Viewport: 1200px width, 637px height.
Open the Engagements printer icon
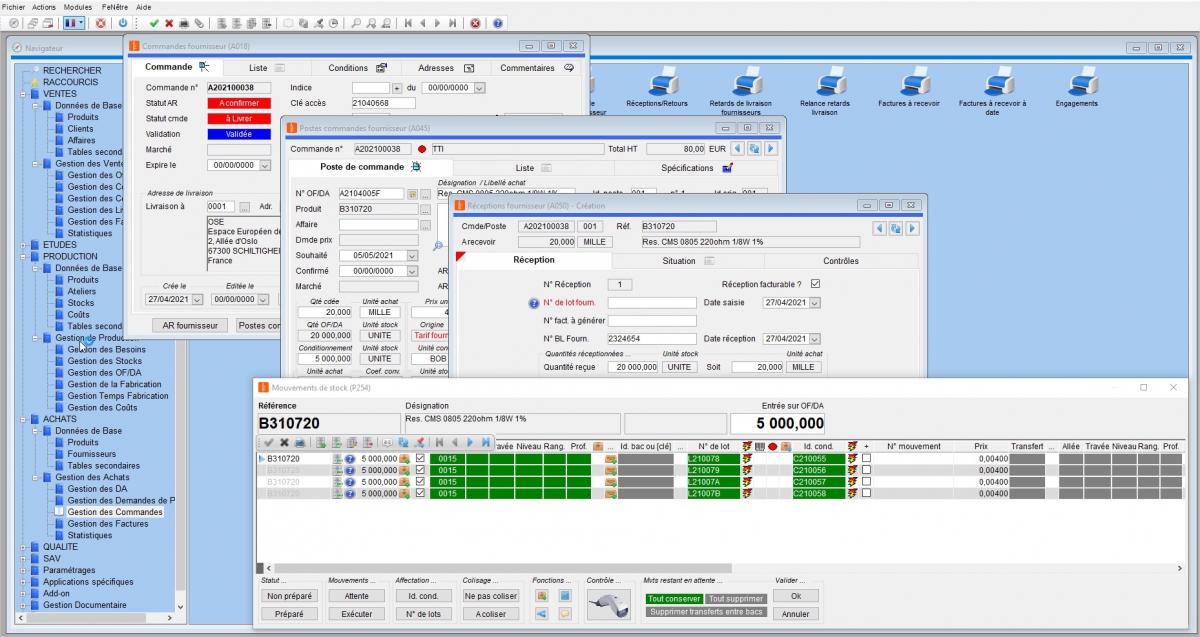pos(1080,86)
